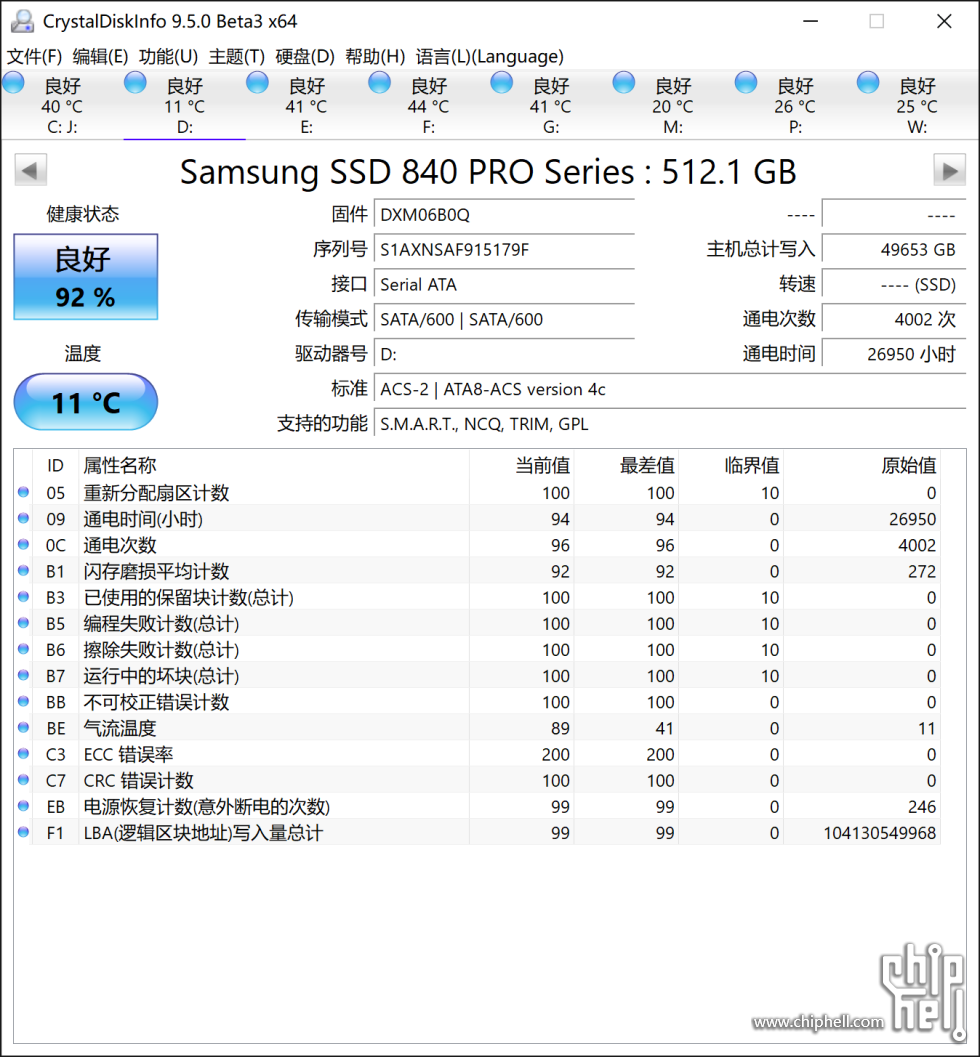The image size is (980, 1057).
Task: Click the 最差值 column header
Action: pos(626,465)
